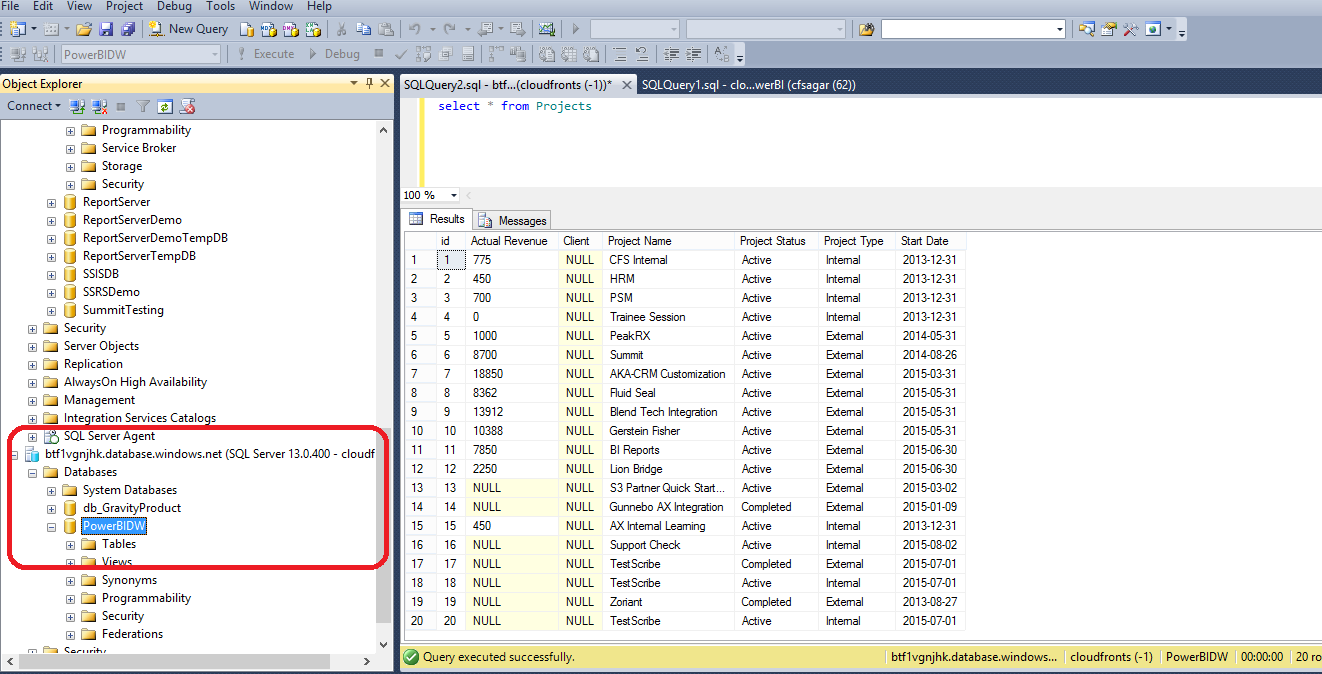Click the Parse checkmark icon

click(x=401, y=54)
